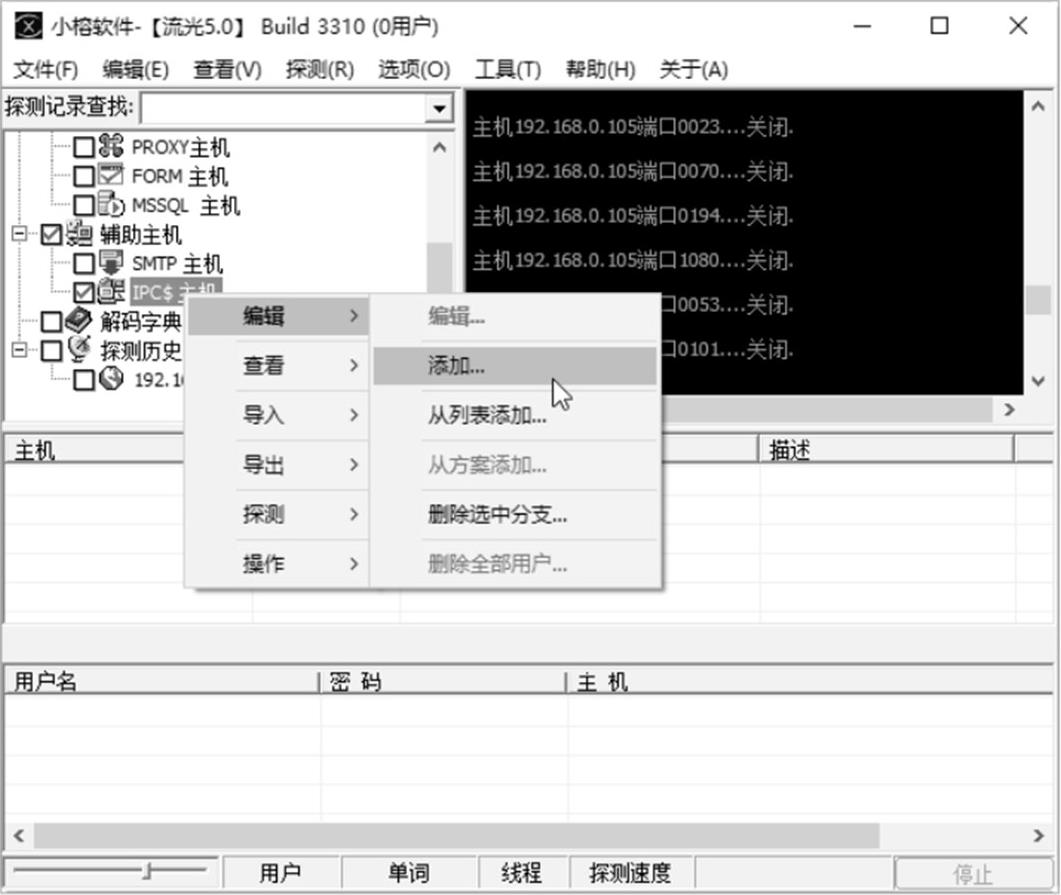Open the 帮助(H) menu
The height and width of the screenshot is (895, 1061).
tap(600, 69)
